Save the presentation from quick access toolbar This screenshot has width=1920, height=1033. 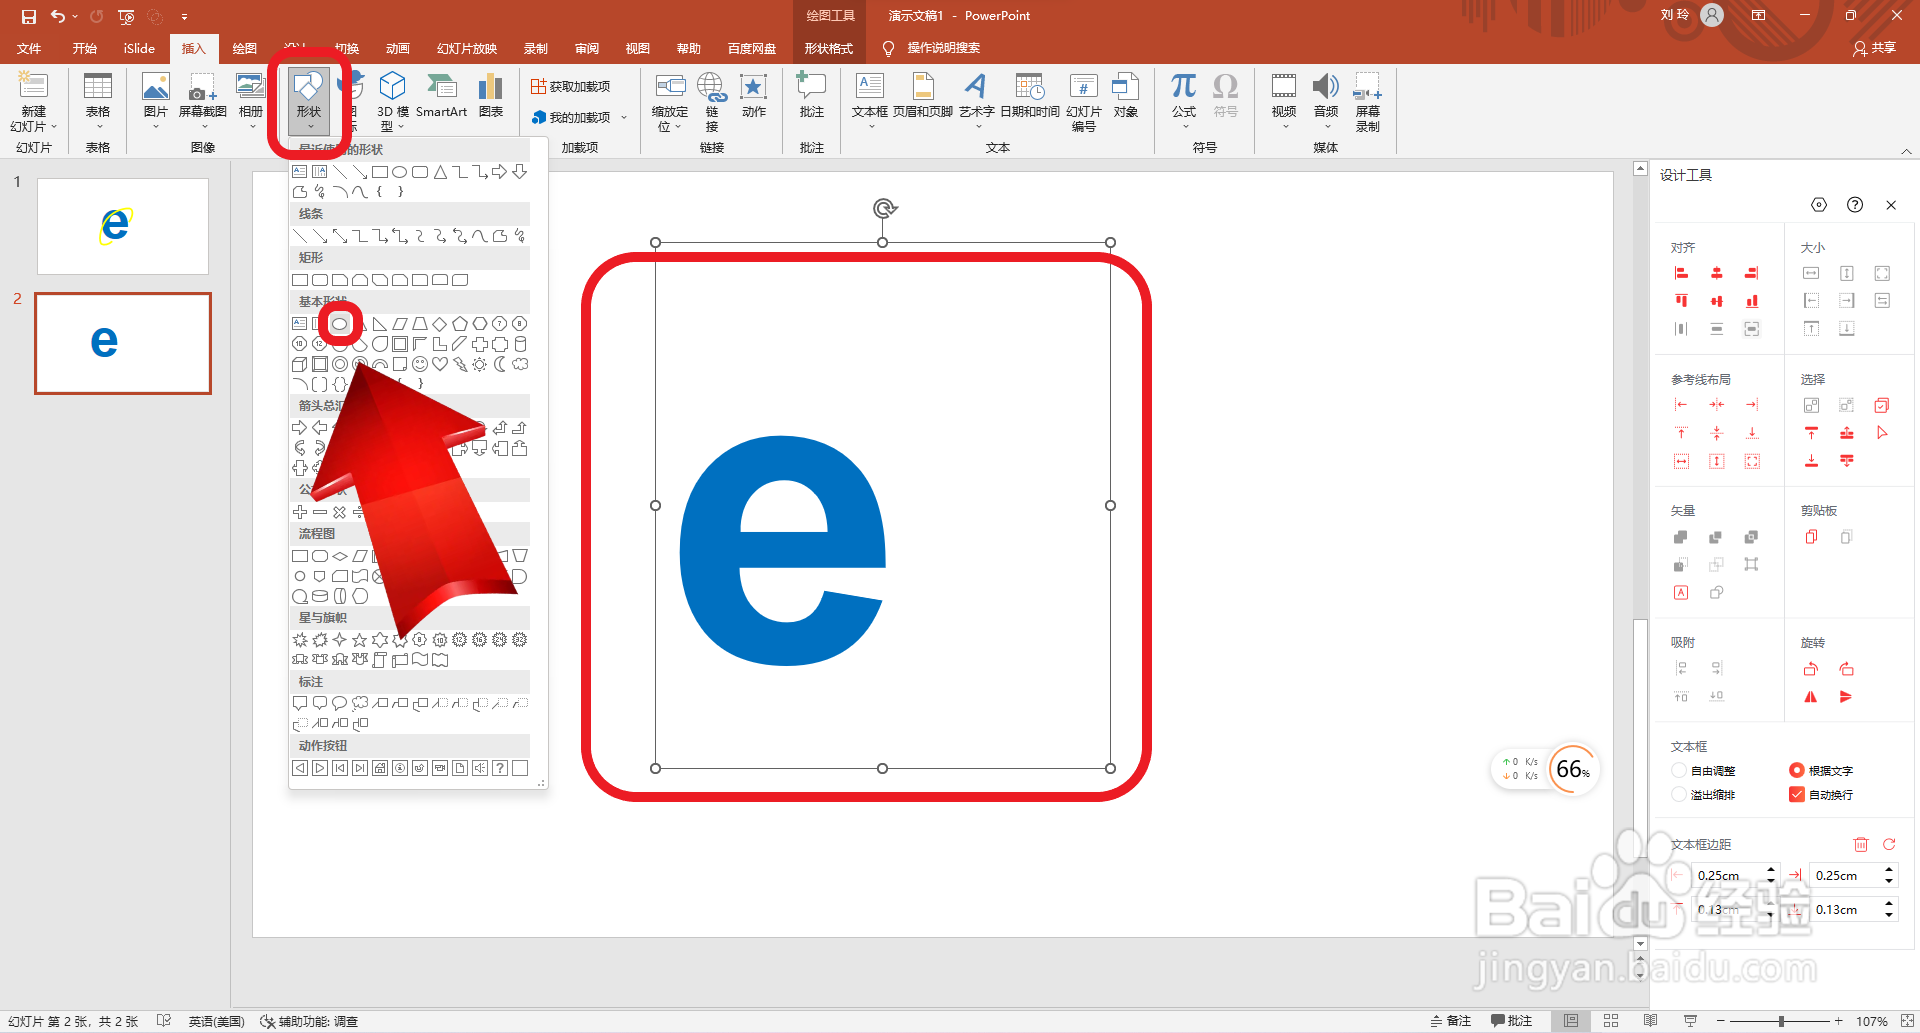pyautogui.click(x=28, y=16)
